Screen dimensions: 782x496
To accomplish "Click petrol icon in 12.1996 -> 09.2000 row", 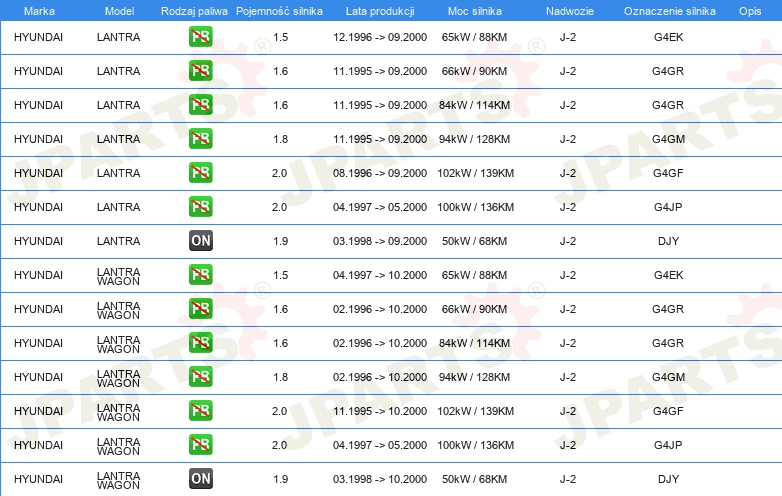I will coord(200,37).
